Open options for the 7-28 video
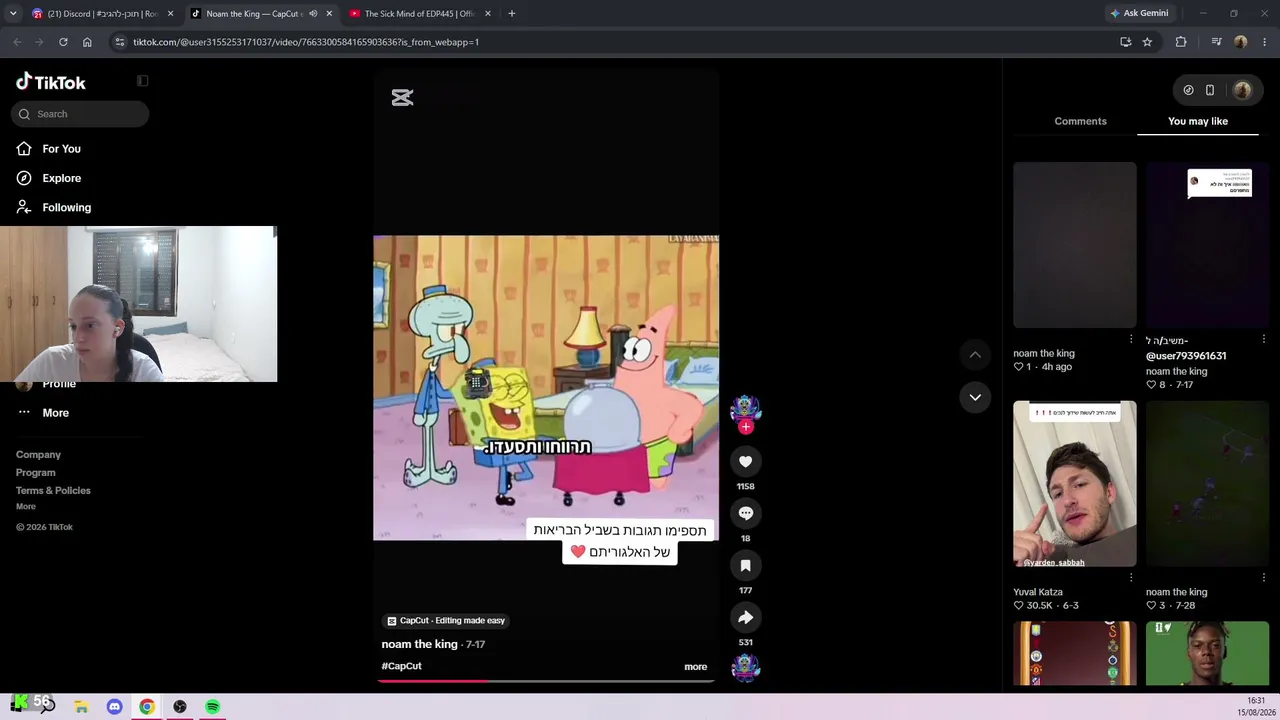This screenshot has height=720, width=1280. pyautogui.click(x=1264, y=578)
